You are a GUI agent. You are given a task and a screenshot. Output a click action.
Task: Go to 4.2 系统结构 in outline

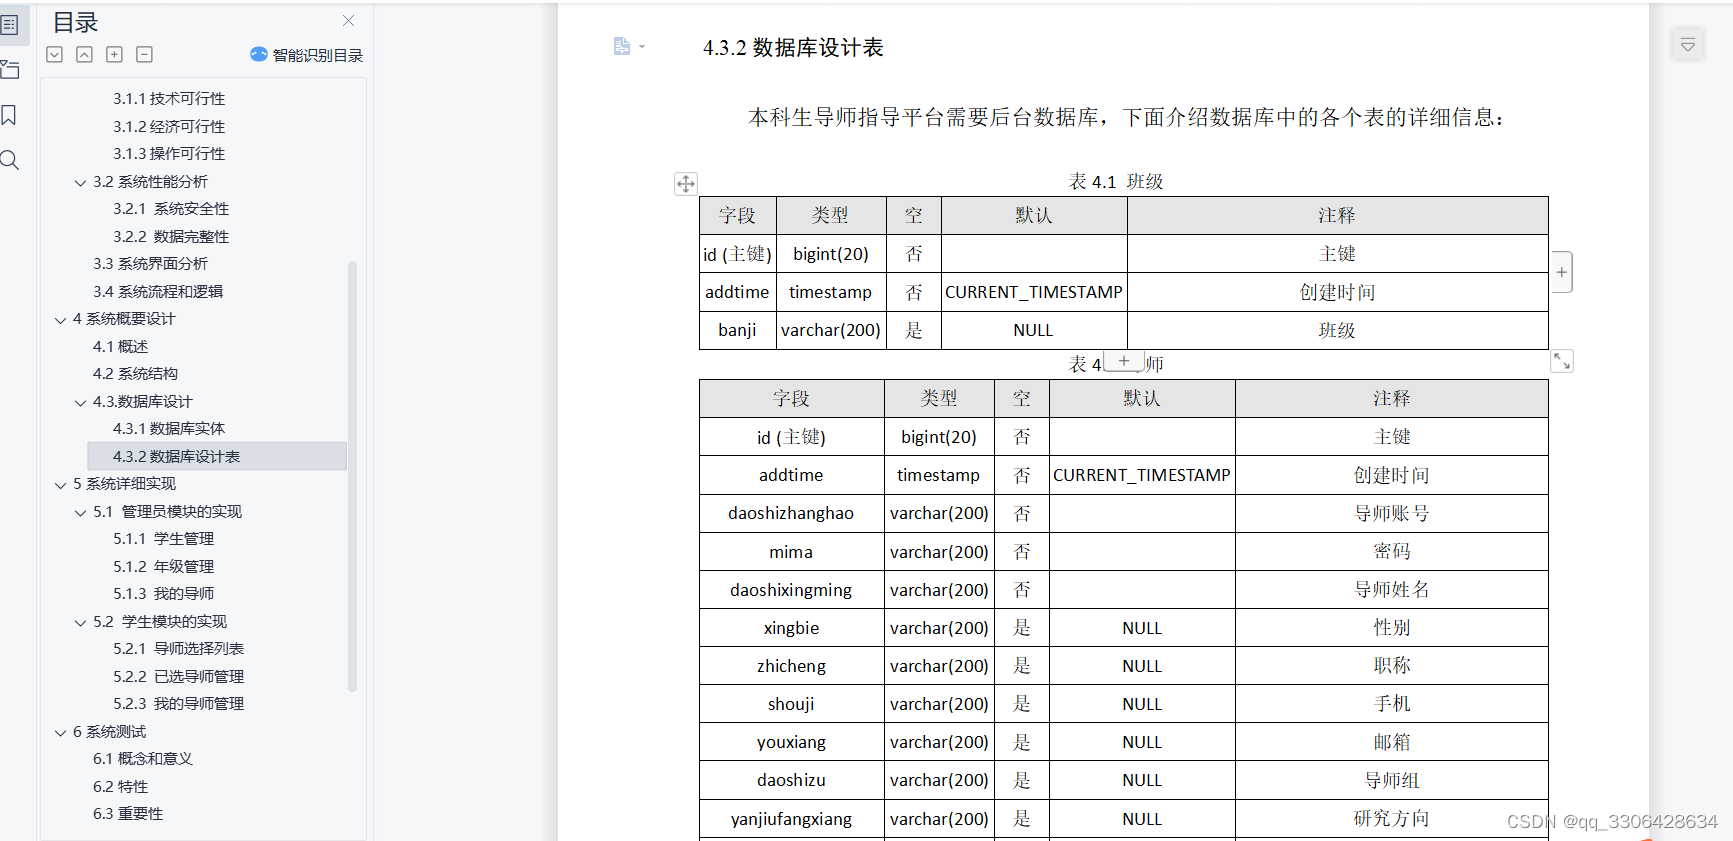pos(135,373)
